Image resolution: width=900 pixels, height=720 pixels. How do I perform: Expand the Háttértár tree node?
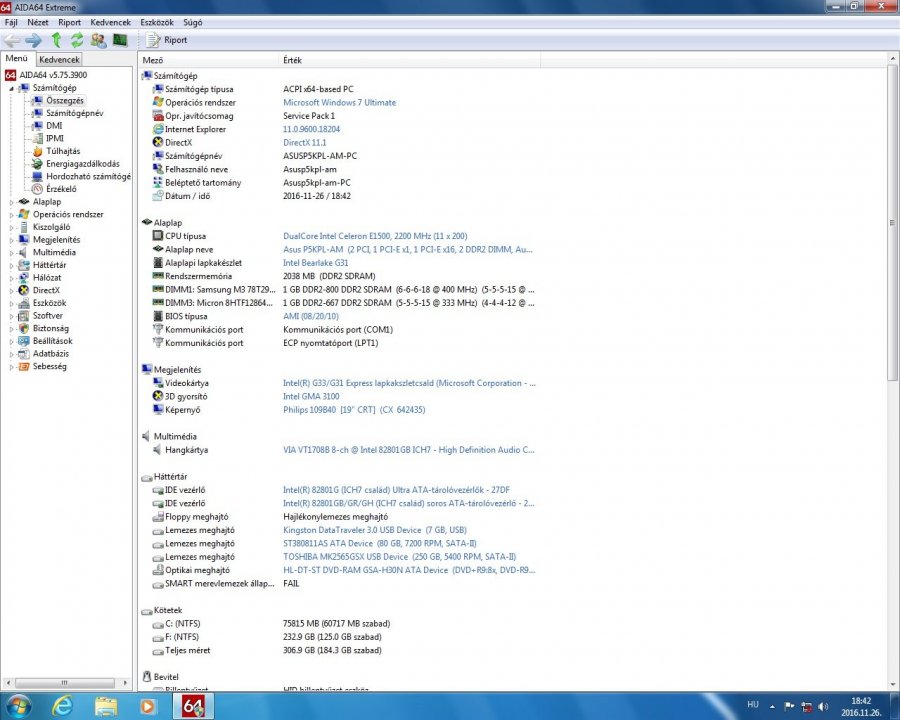coord(11,265)
